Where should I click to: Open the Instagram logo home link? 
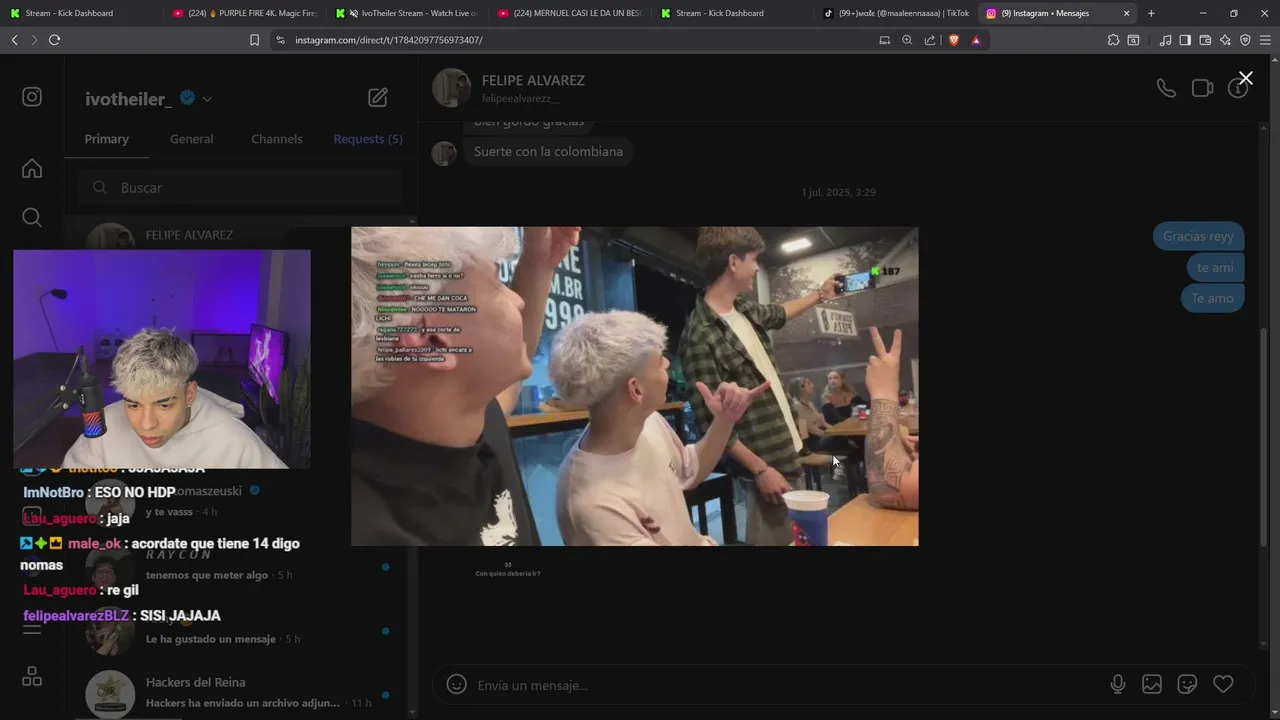point(32,97)
